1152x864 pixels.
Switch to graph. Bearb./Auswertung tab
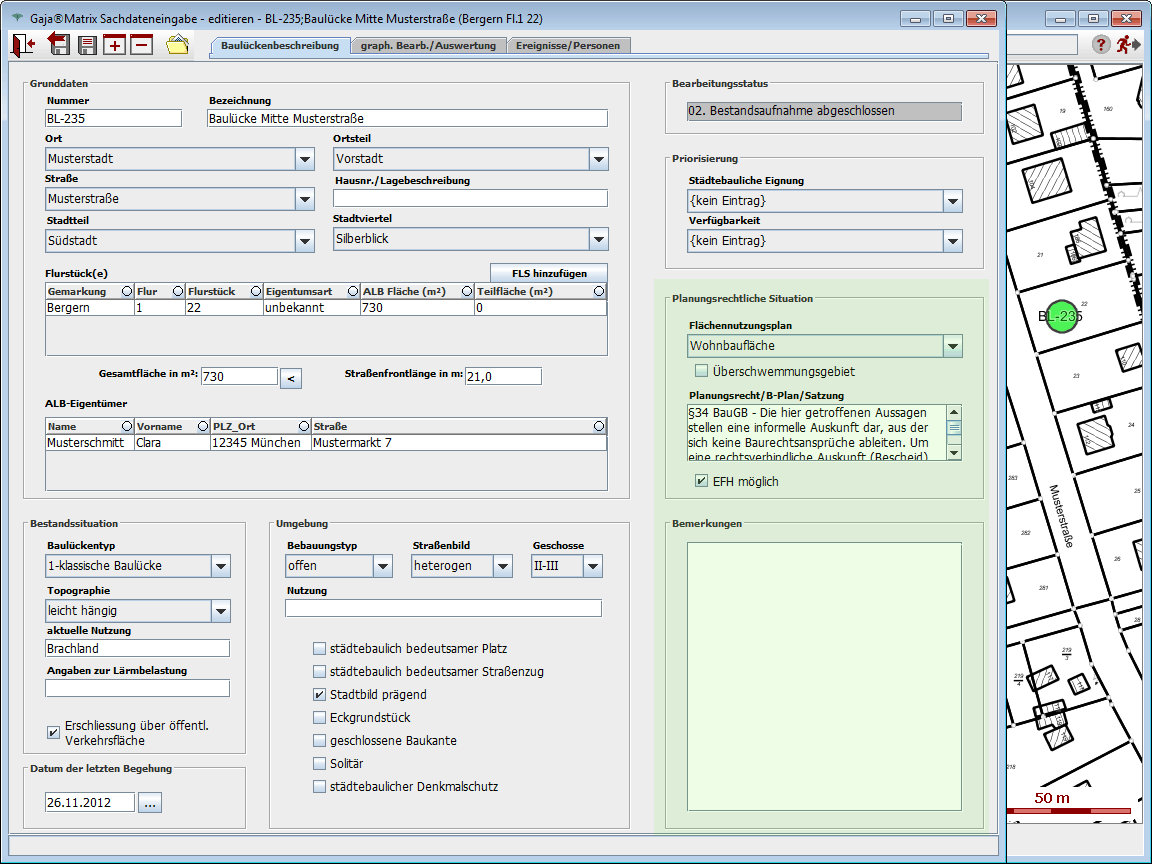coord(429,45)
